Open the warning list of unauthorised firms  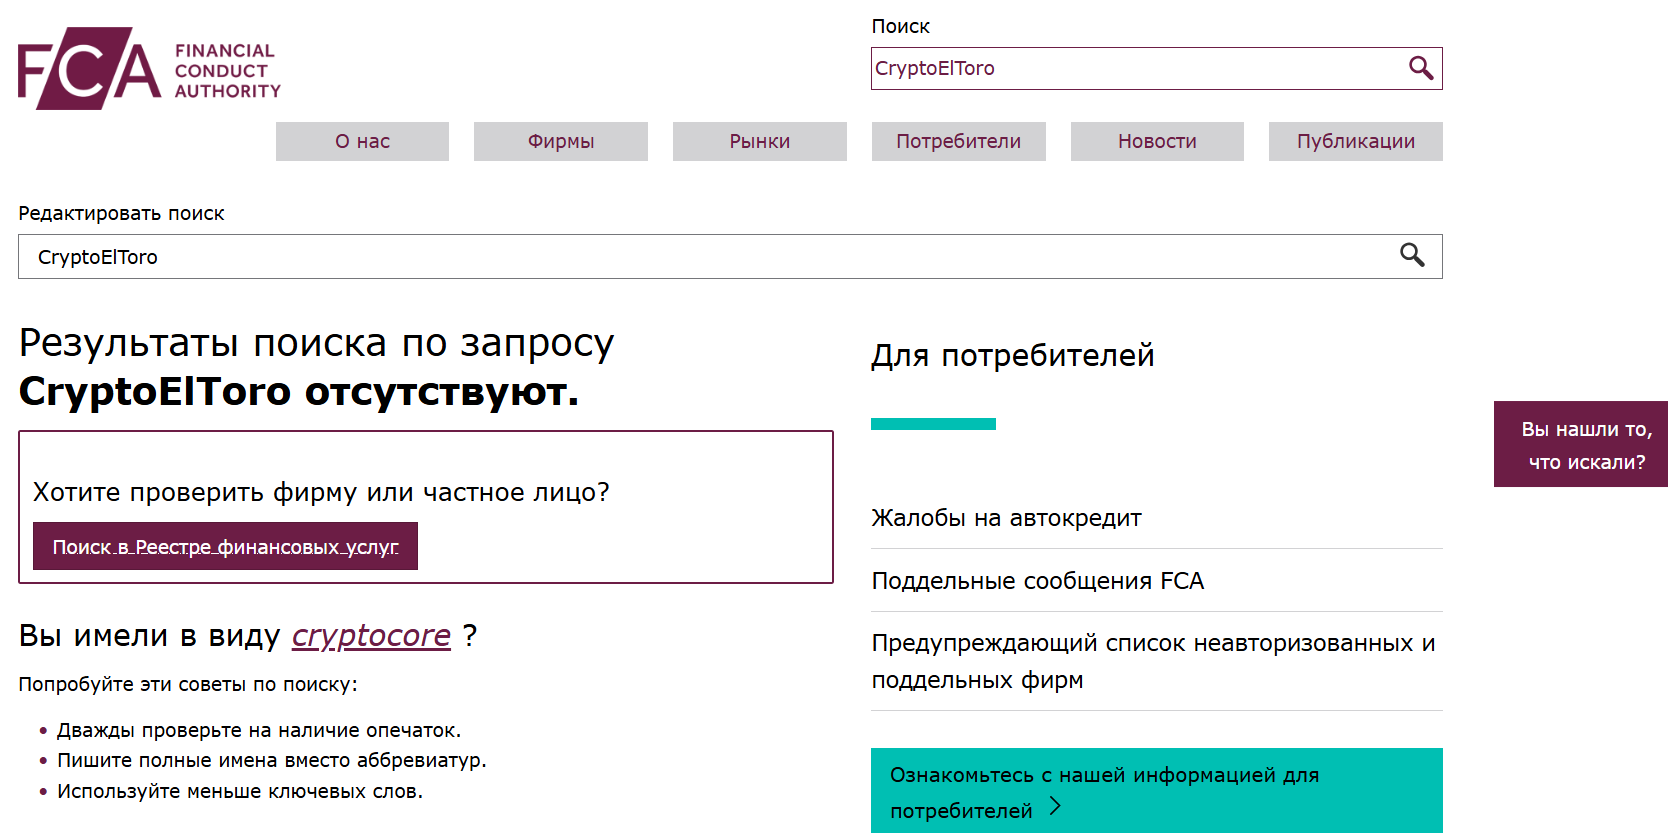click(x=1152, y=661)
